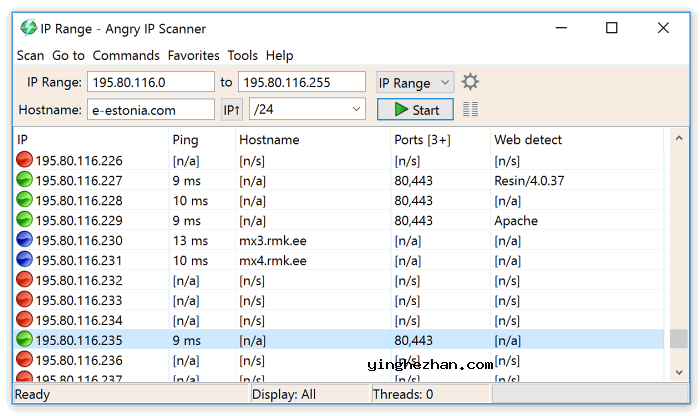This screenshot has height=416, width=700.
Task: Click the Hostname field e-estonia.com
Action: pos(151,110)
